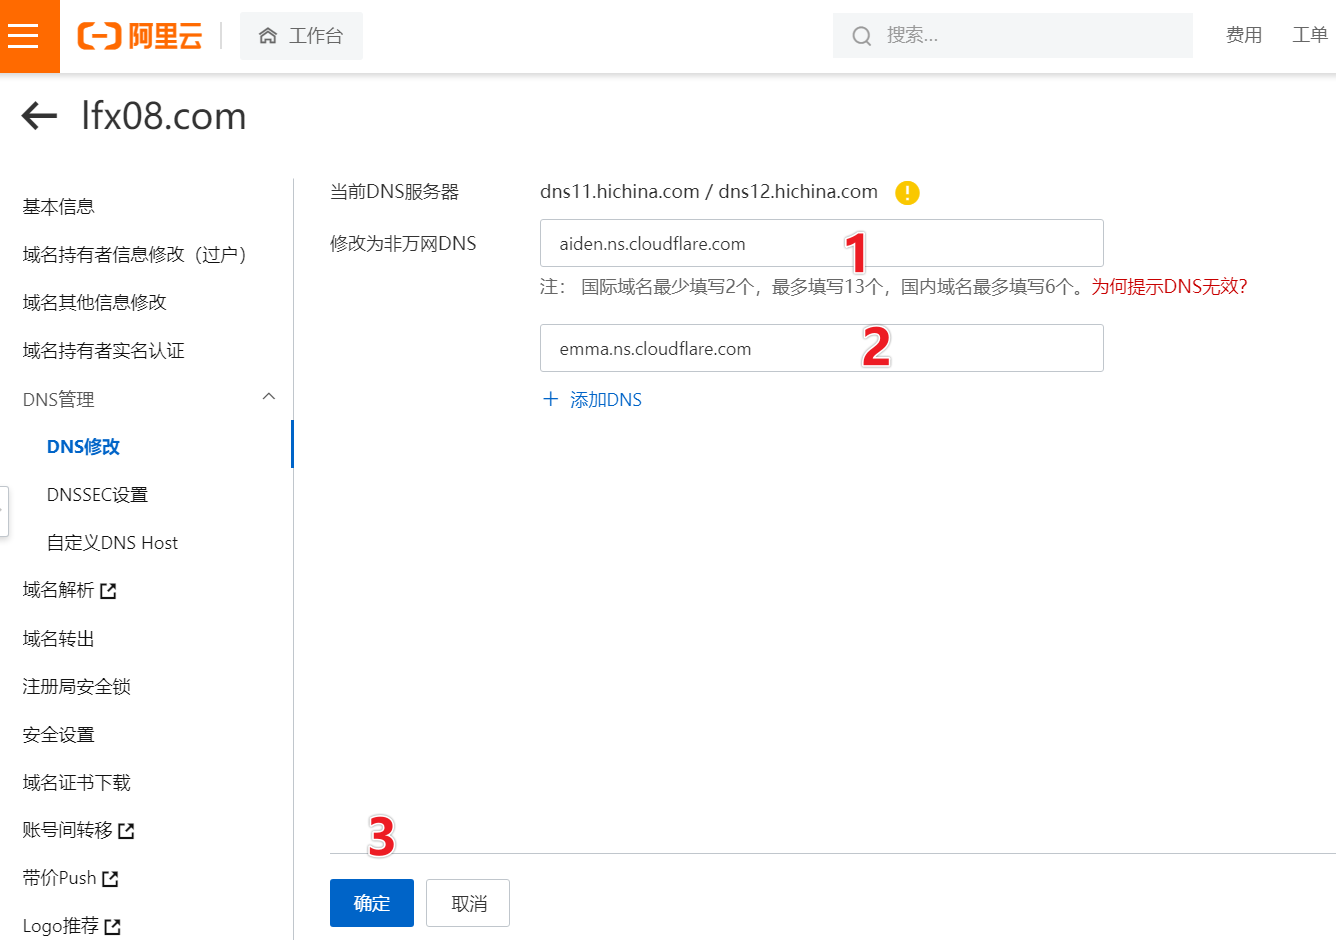Click the current DNS servers dns11.hichina.com text

[709, 192]
